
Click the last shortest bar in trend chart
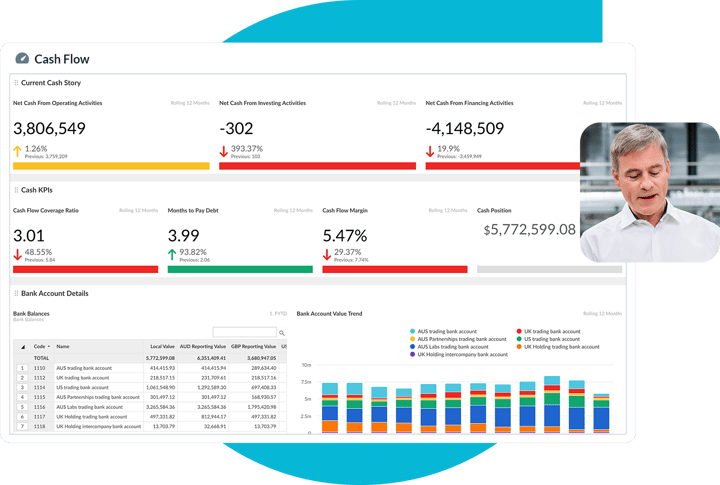pos(601,413)
